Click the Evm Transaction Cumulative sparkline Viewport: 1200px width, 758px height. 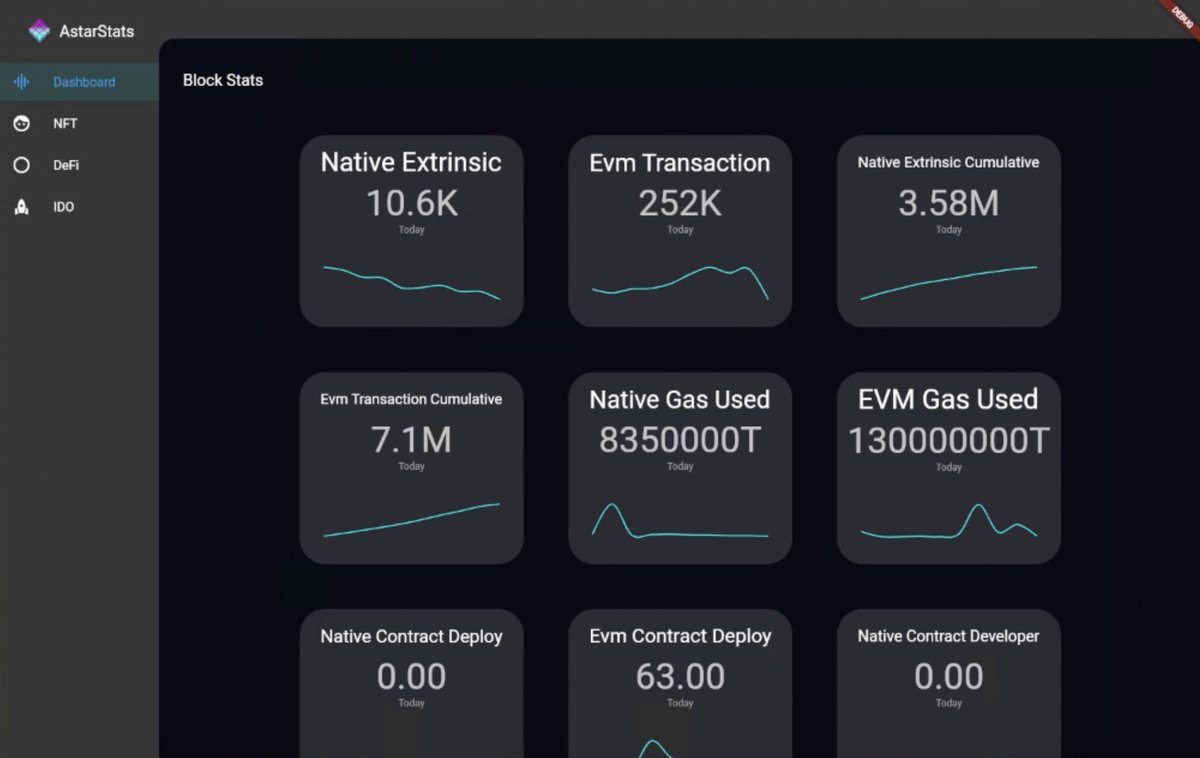coord(411,520)
